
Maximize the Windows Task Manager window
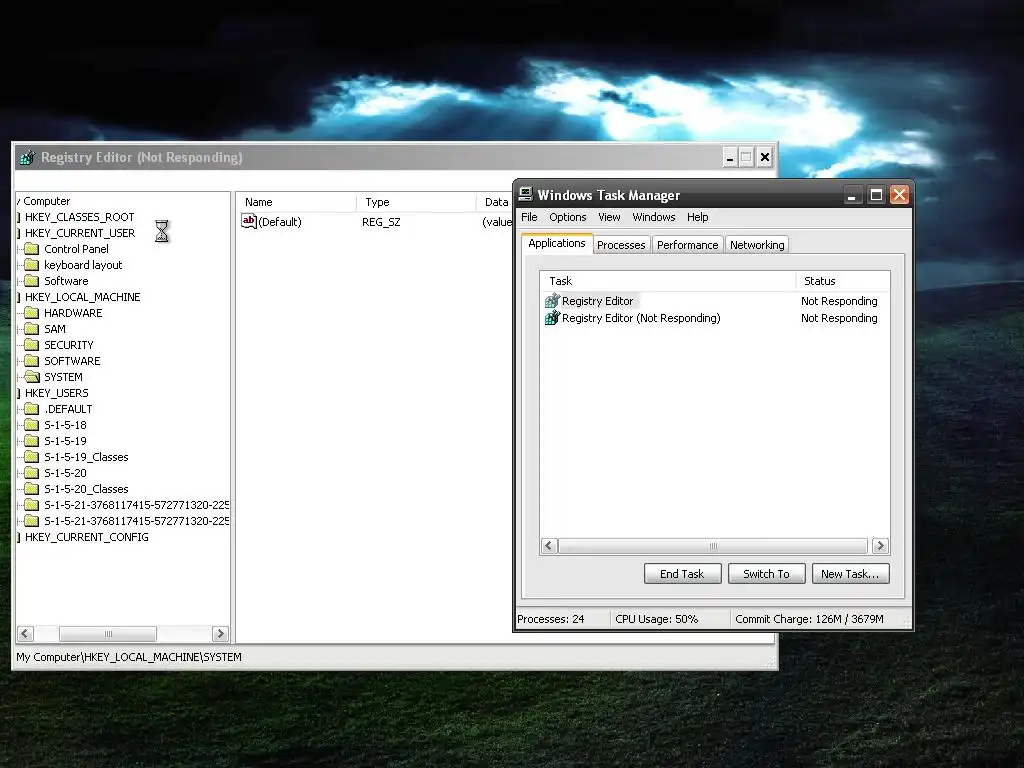(876, 195)
